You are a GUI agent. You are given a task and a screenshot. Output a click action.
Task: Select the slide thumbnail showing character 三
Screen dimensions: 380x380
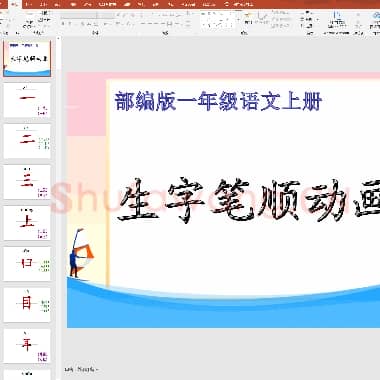coord(27,182)
